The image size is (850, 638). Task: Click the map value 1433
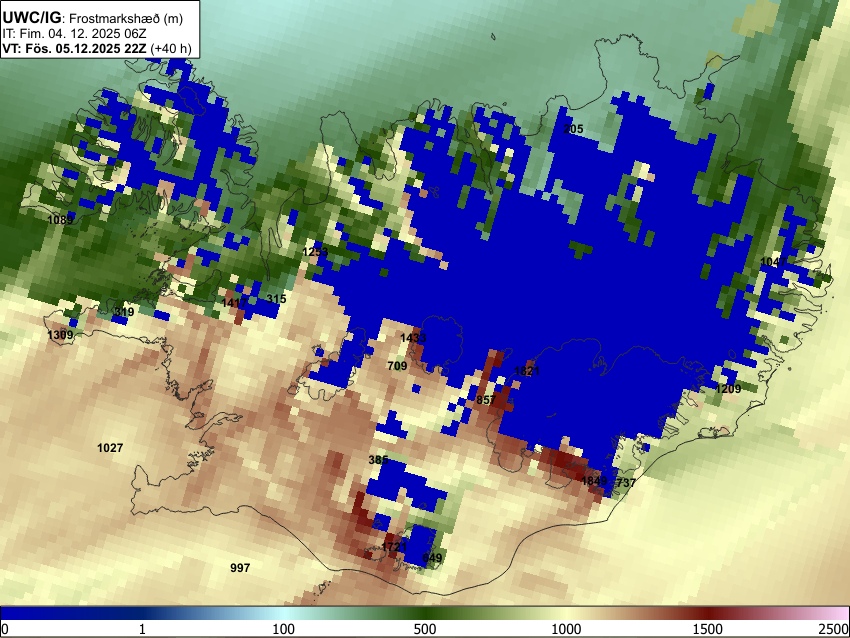coord(413,338)
